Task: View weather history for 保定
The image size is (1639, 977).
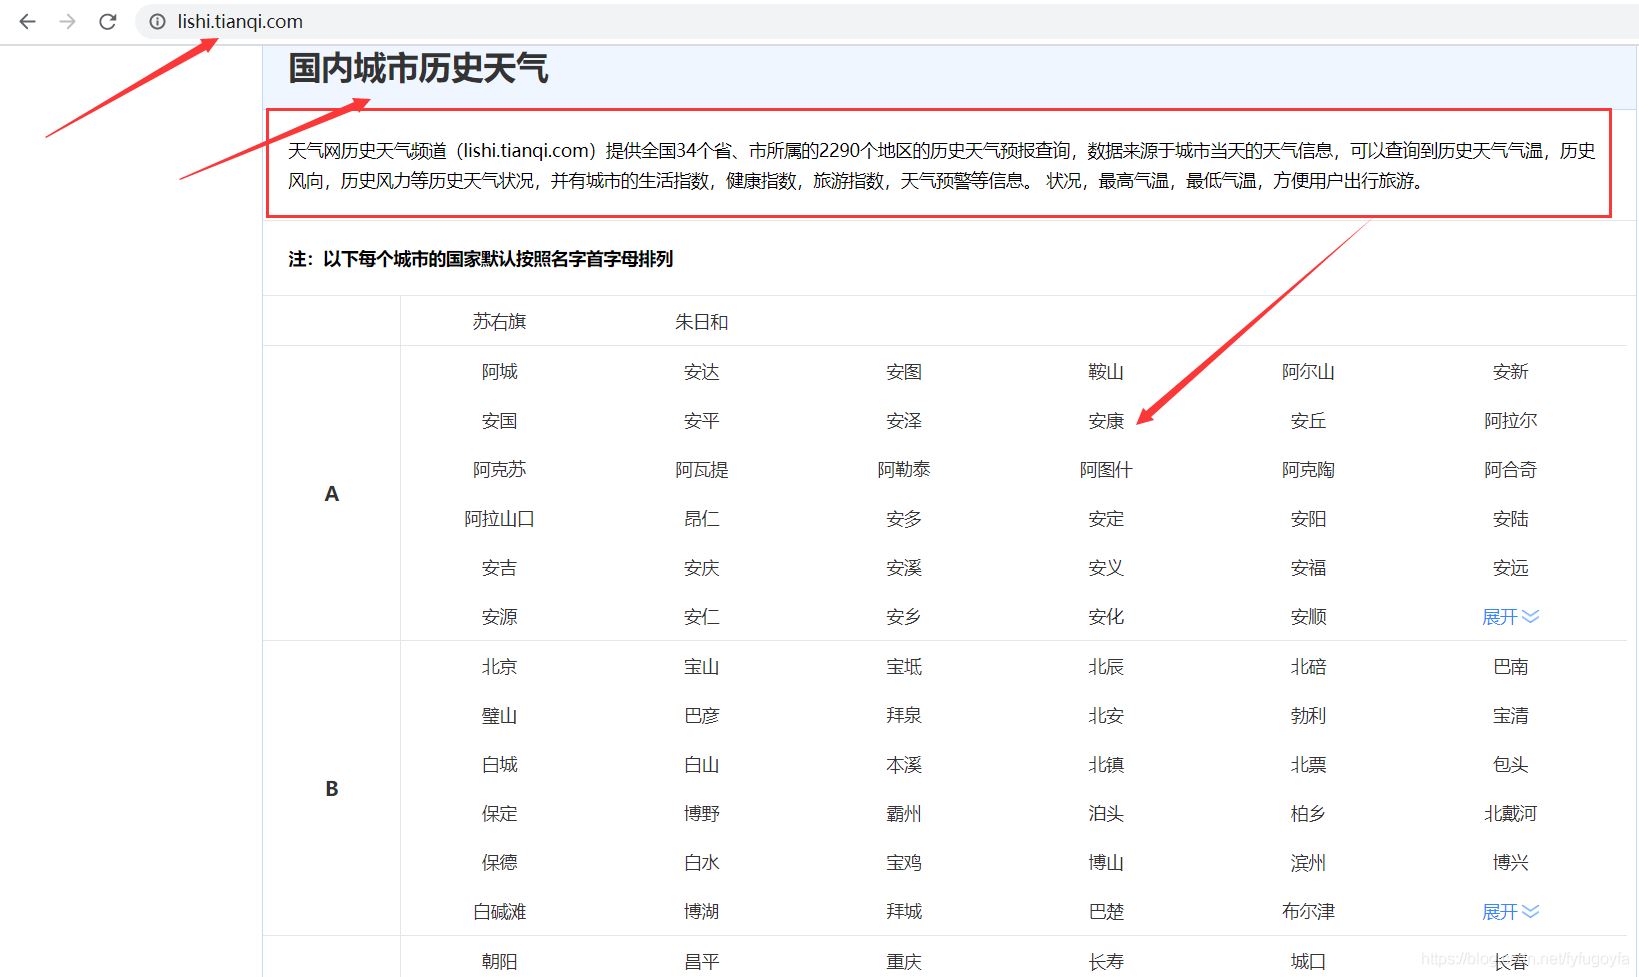Action: [x=498, y=813]
